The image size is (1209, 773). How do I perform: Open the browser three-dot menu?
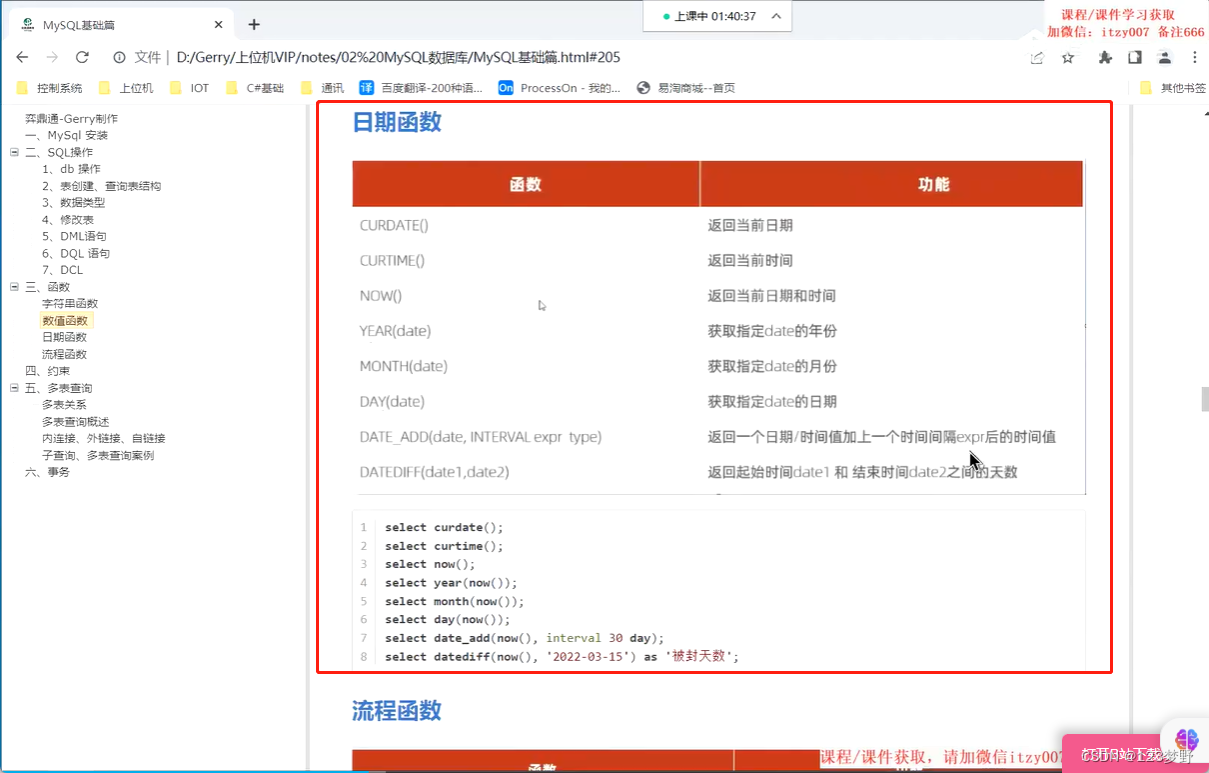(x=1193, y=58)
